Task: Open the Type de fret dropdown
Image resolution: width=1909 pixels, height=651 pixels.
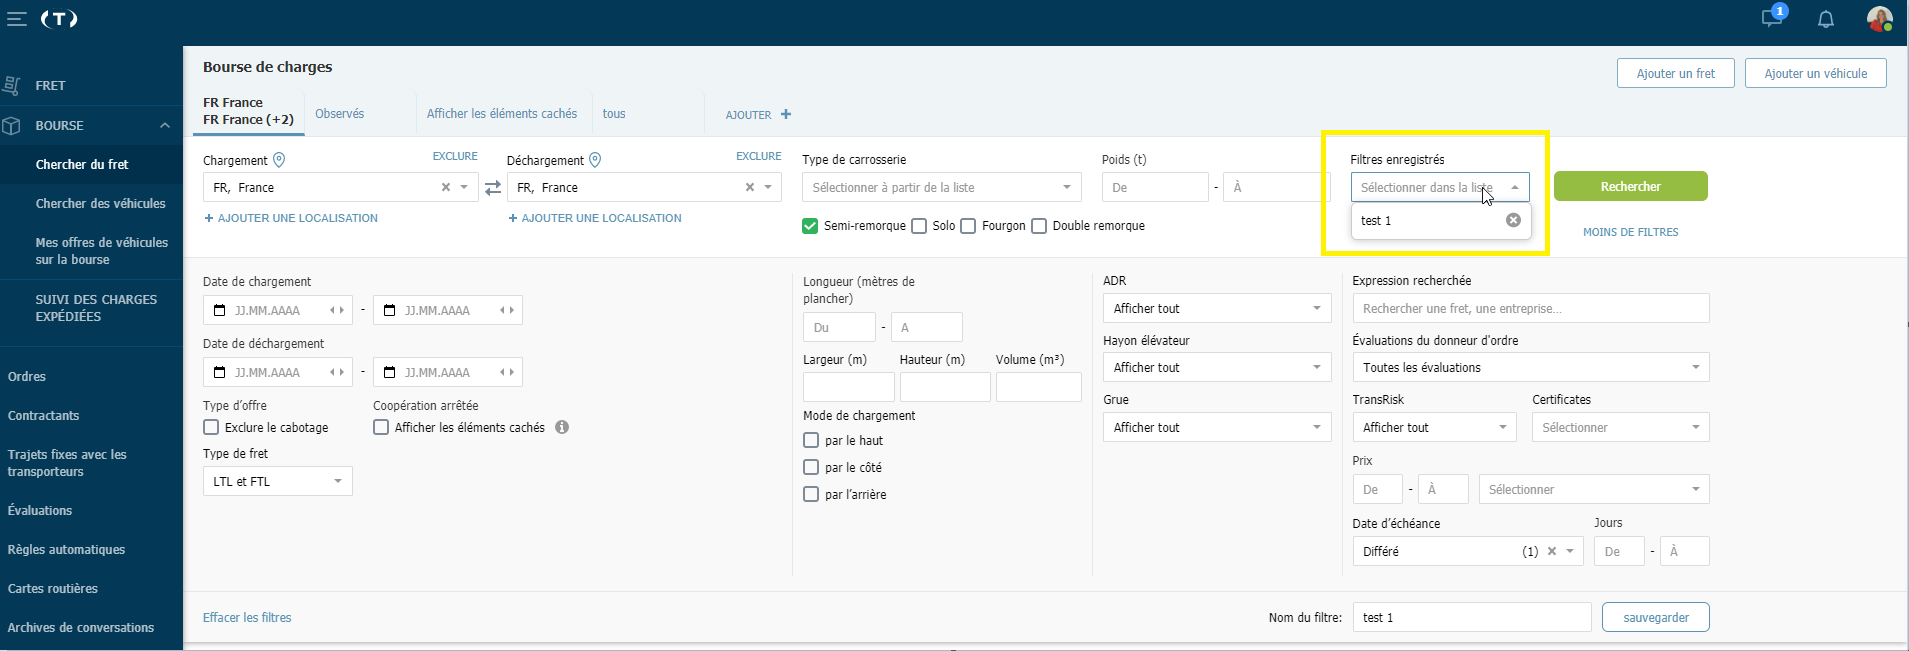Action: (x=278, y=481)
